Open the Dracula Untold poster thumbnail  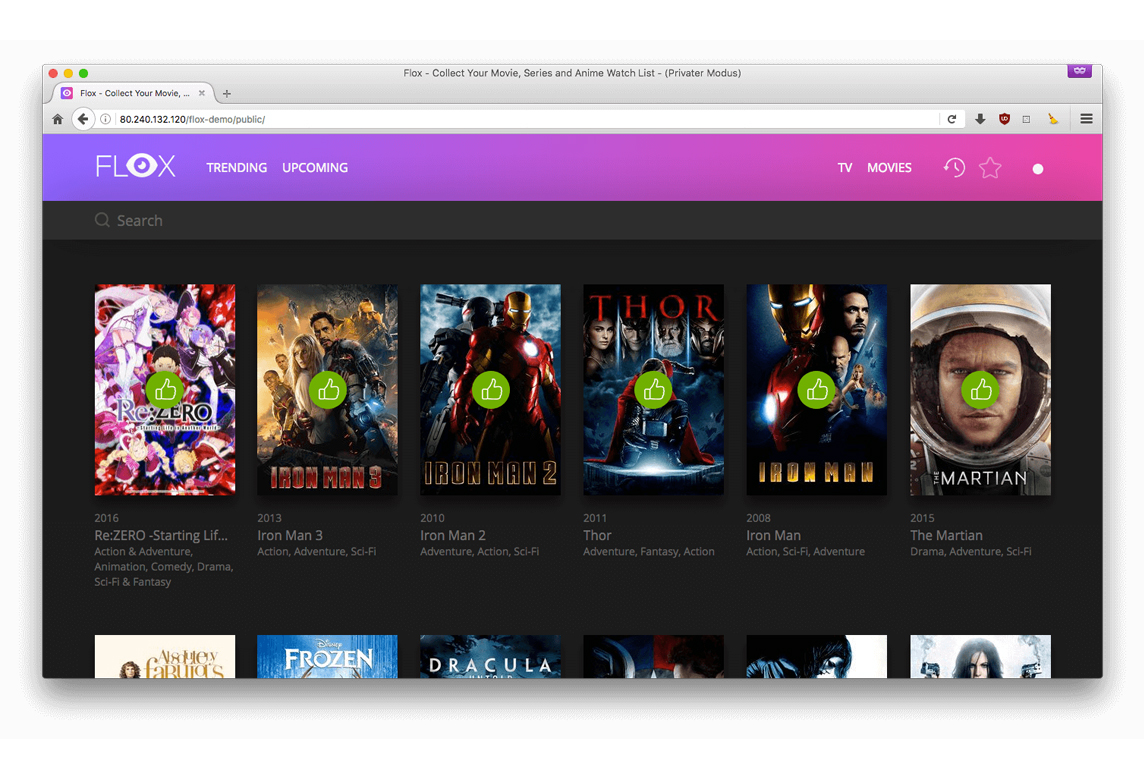coord(490,657)
